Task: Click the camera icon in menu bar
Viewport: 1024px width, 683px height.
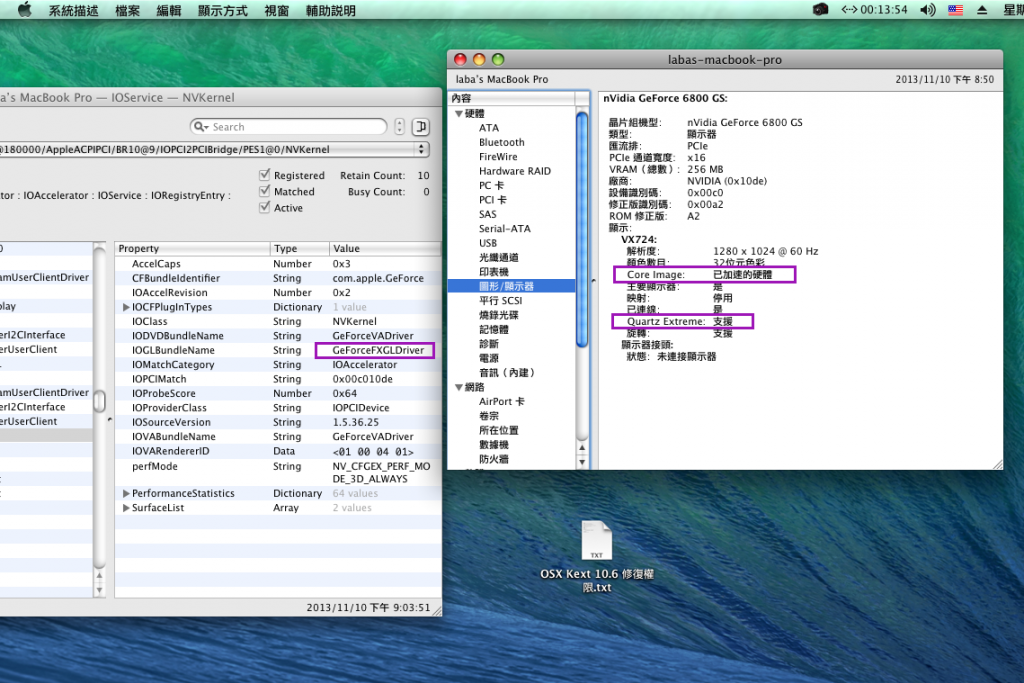Action: coord(820,10)
